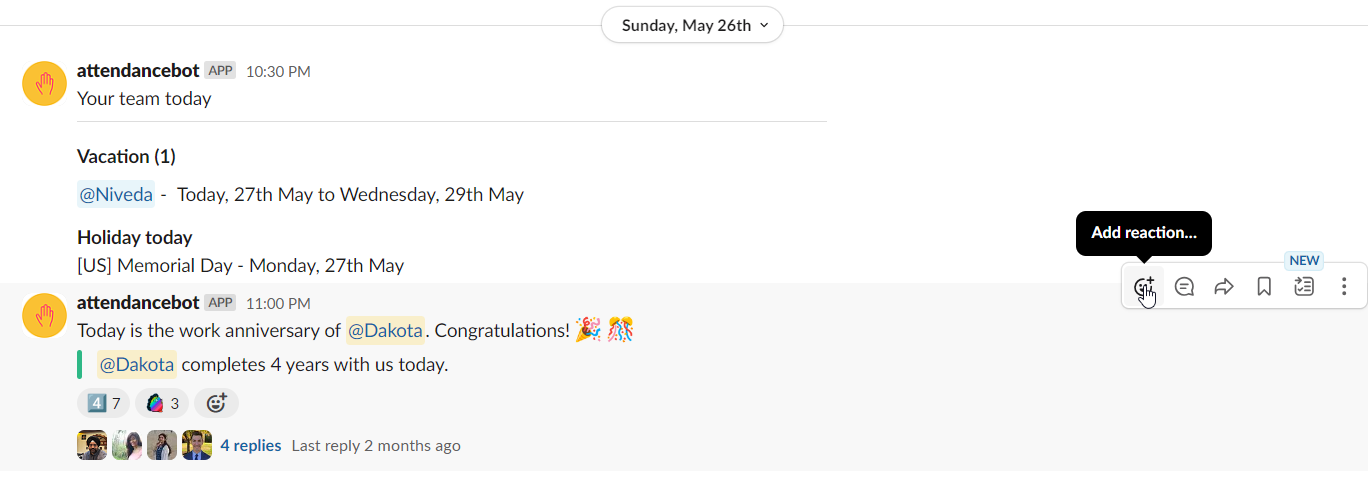Open the 4 replies thread link
1368x479 pixels.
pyautogui.click(x=251, y=445)
